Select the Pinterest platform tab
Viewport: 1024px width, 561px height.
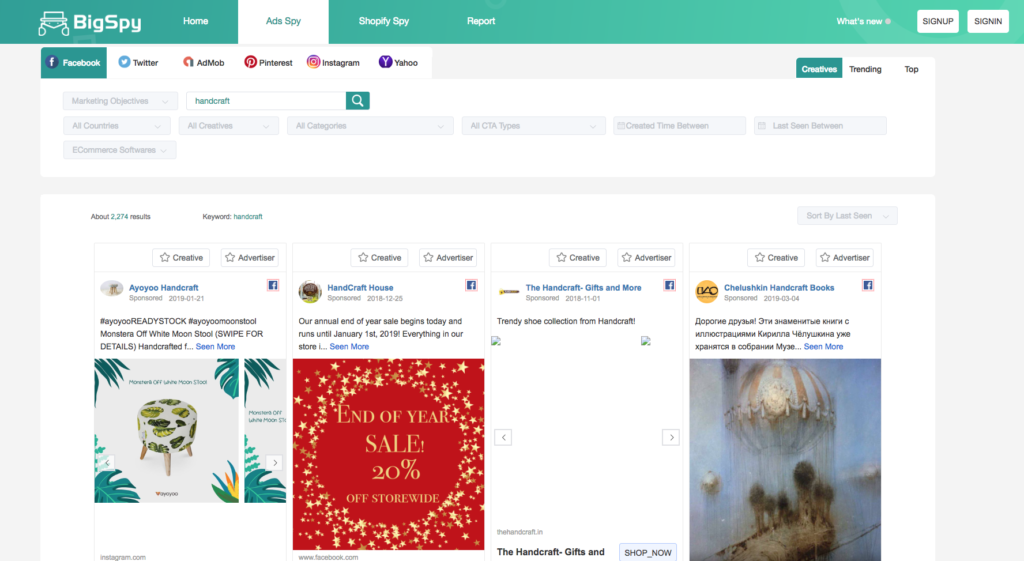[268, 63]
